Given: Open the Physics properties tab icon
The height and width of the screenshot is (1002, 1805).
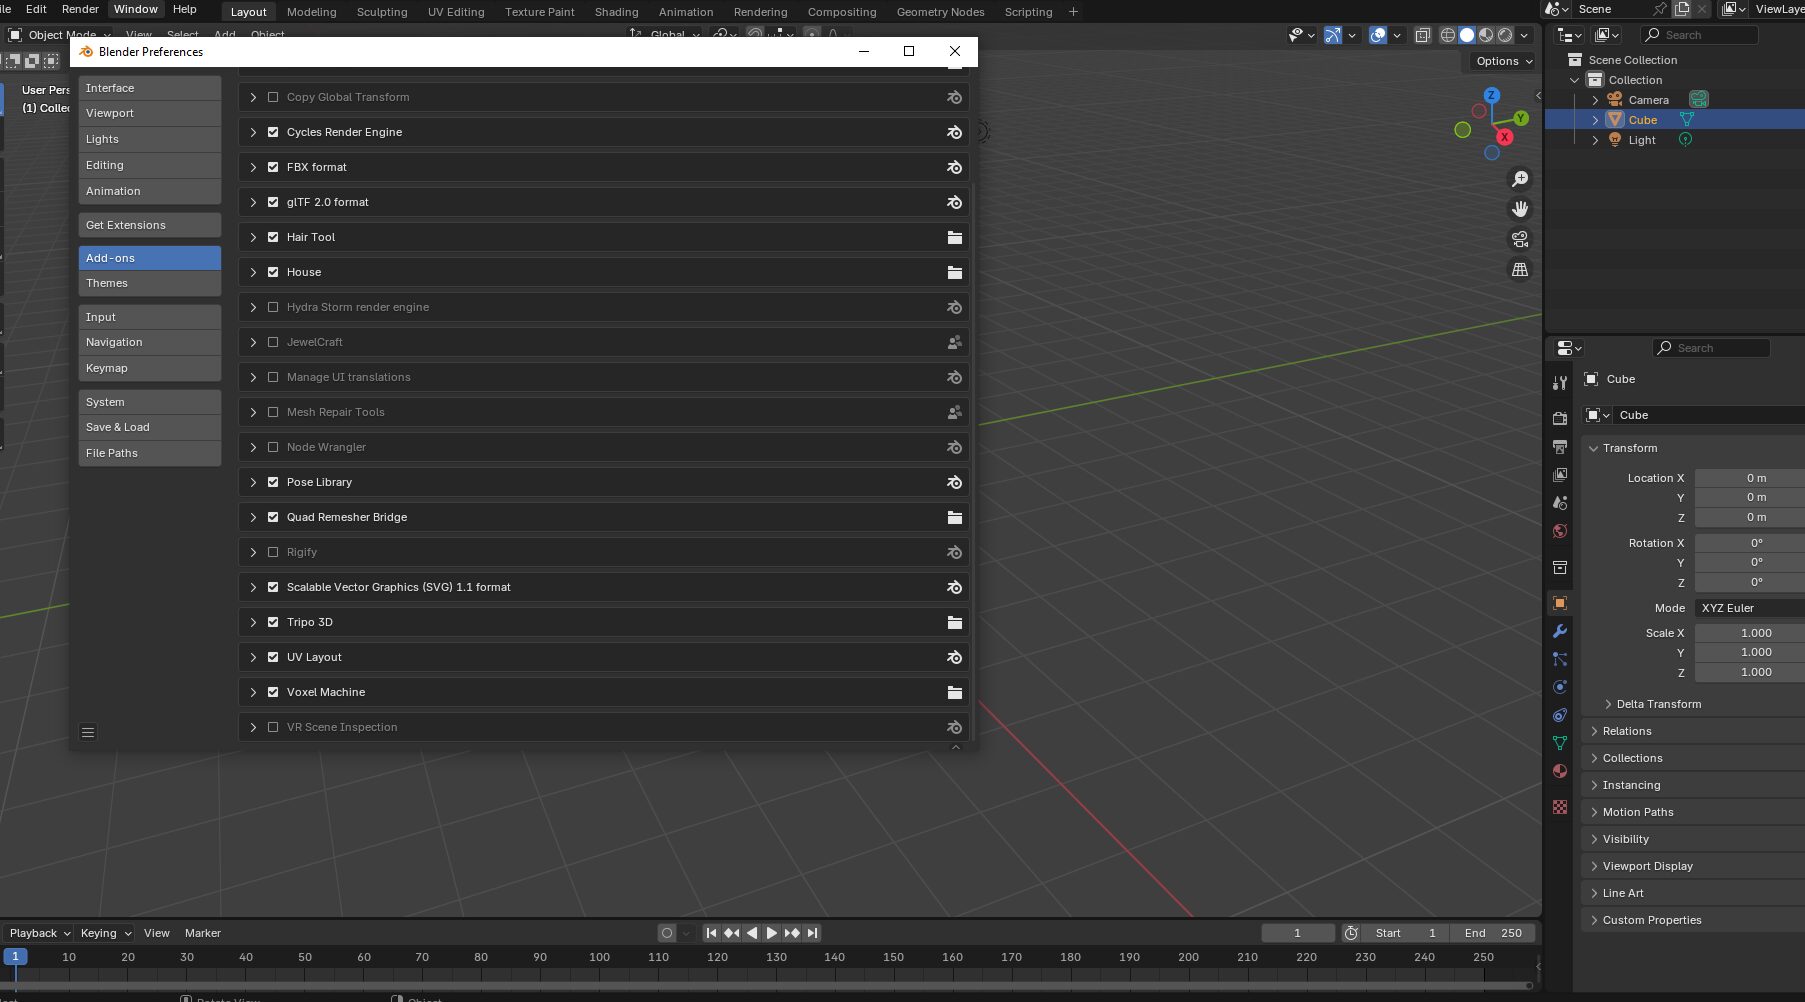Looking at the screenshot, I should [x=1560, y=687].
